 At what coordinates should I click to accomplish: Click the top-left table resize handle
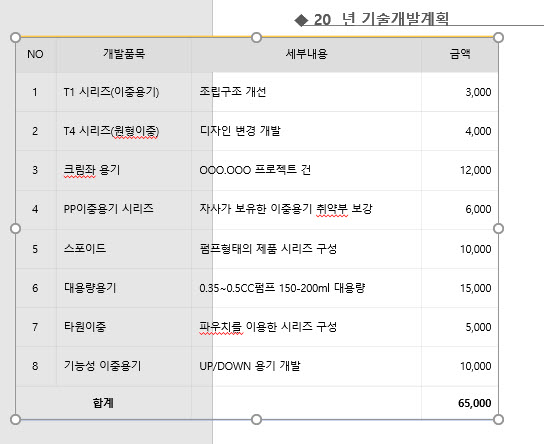point(16,37)
